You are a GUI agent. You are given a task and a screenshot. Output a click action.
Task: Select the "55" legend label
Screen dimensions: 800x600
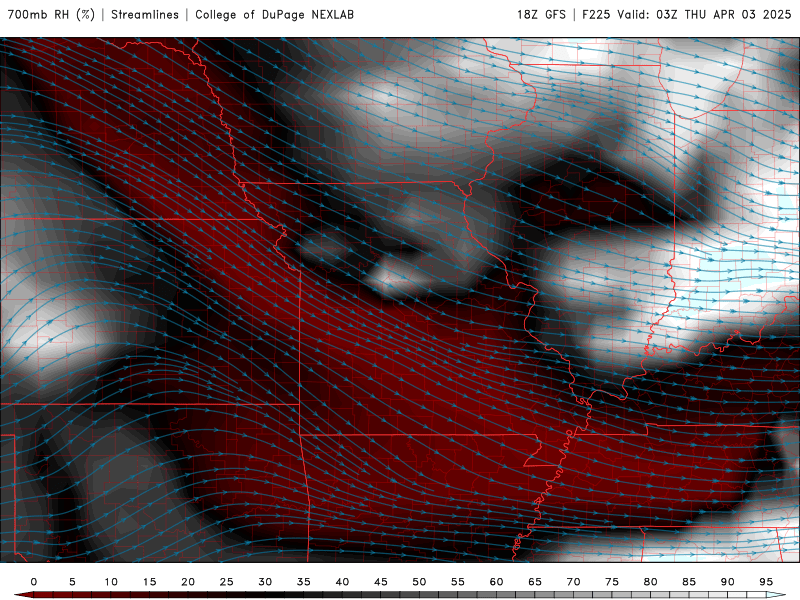click(458, 582)
